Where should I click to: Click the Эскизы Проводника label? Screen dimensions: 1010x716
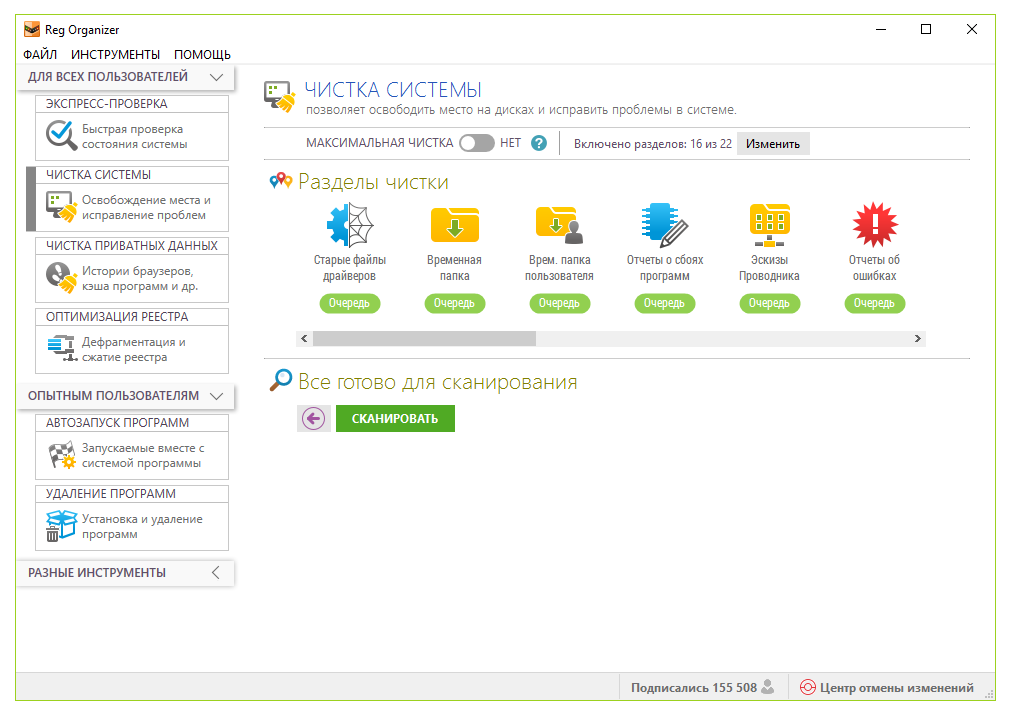point(770,268)
